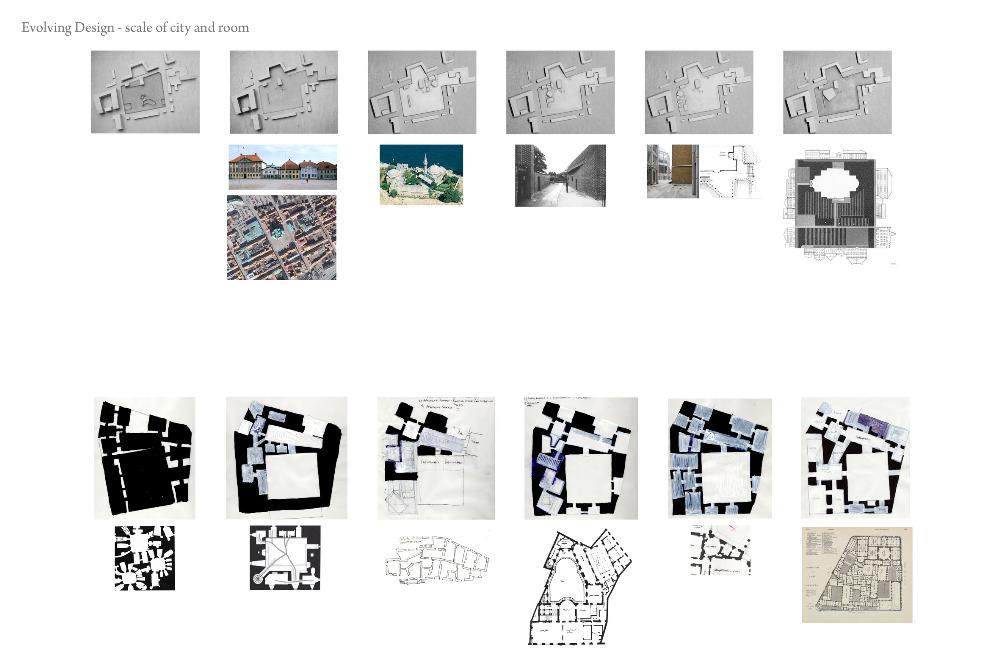
Task: Click the large floor plan with oval hall
Action: pos(580,587)
